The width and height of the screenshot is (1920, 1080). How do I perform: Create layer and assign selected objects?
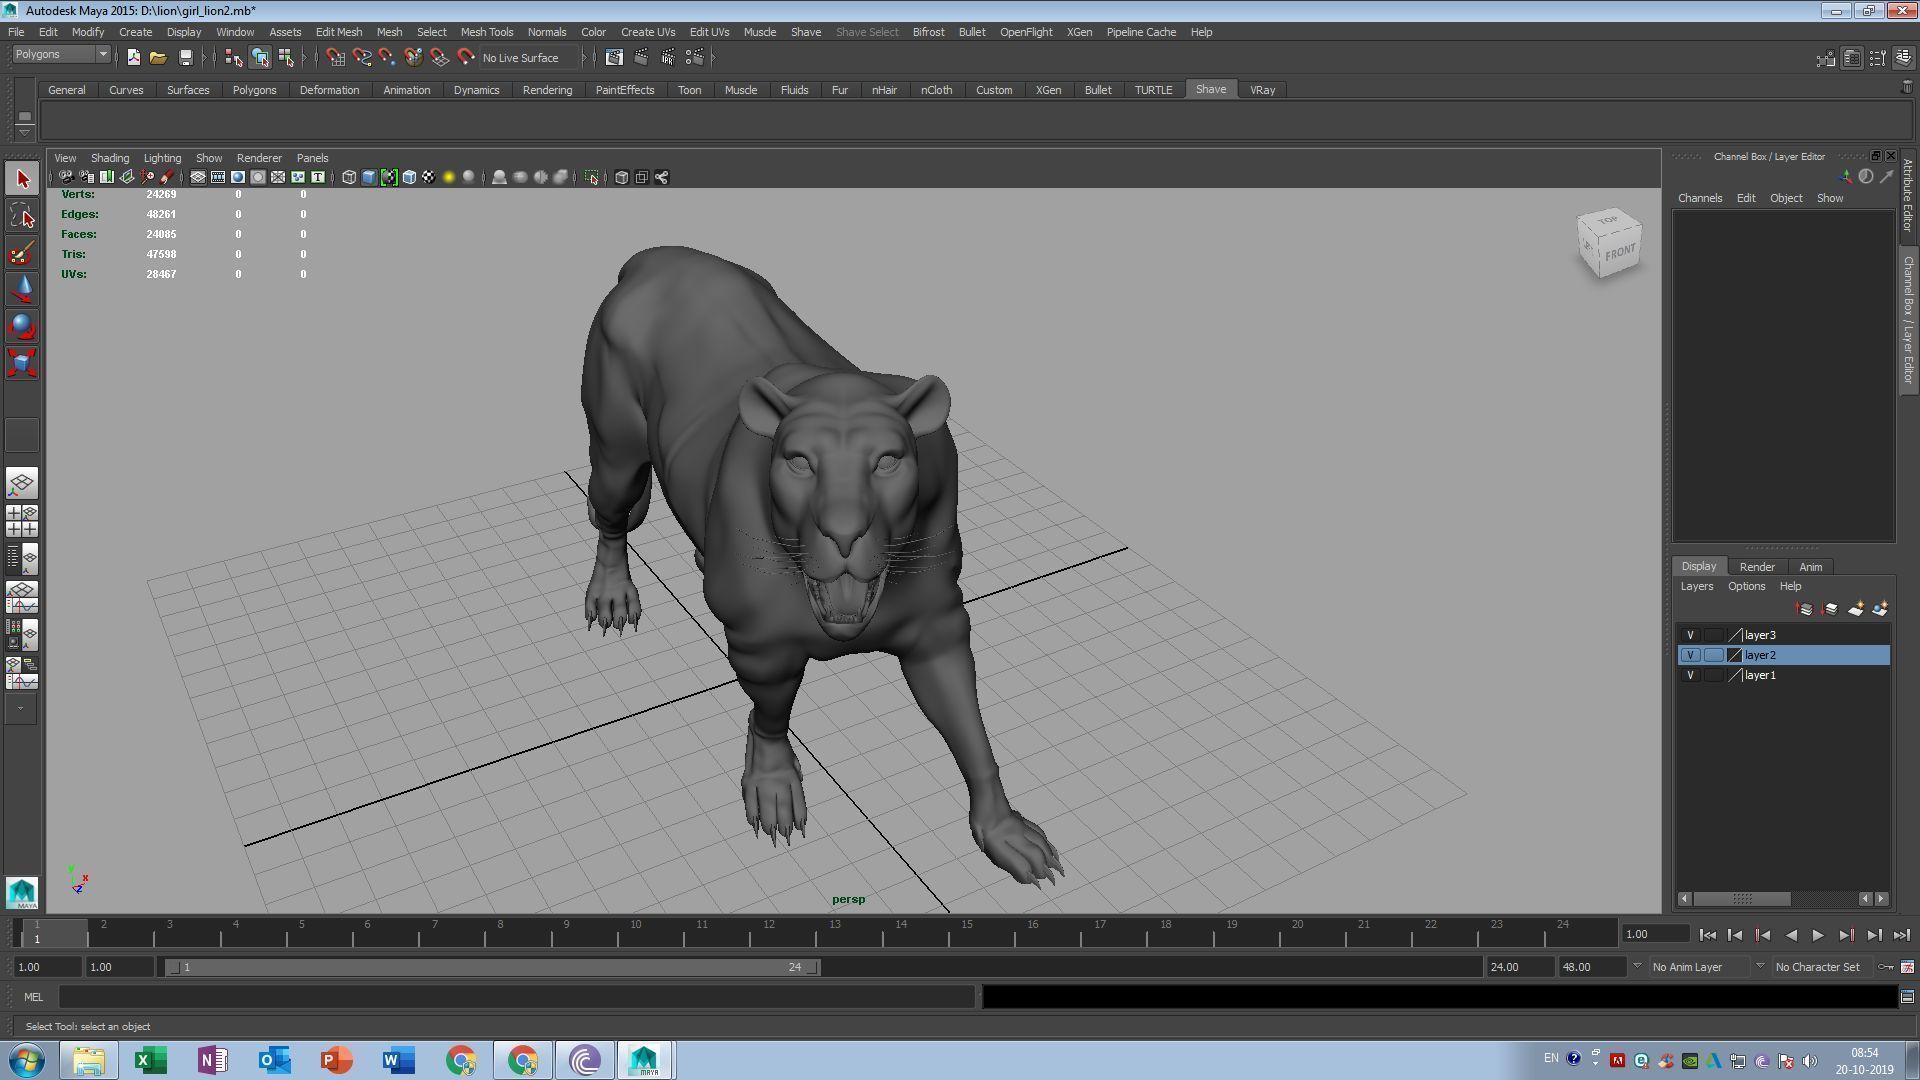pyautogui.click(x=1881, y=609)
